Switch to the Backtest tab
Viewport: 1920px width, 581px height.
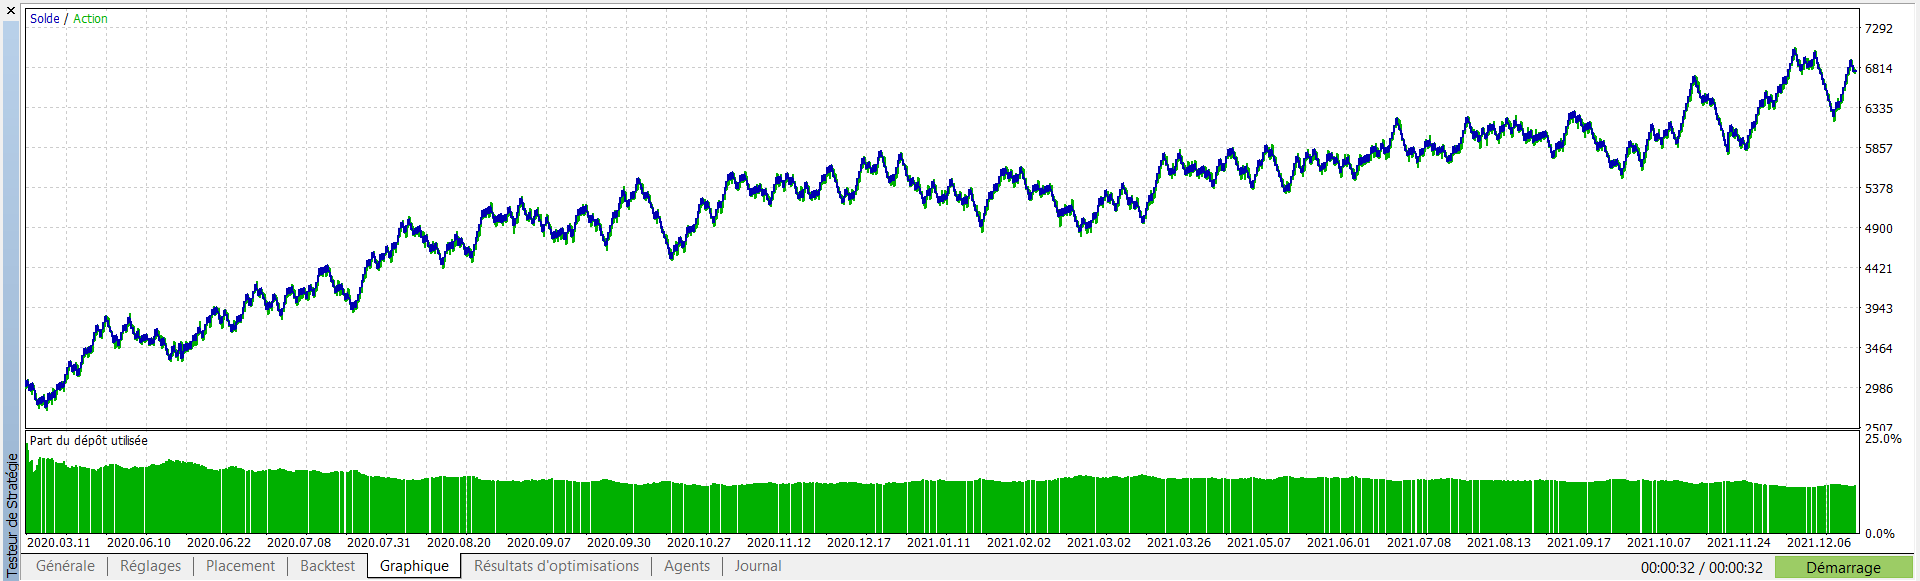pos(327,566)
